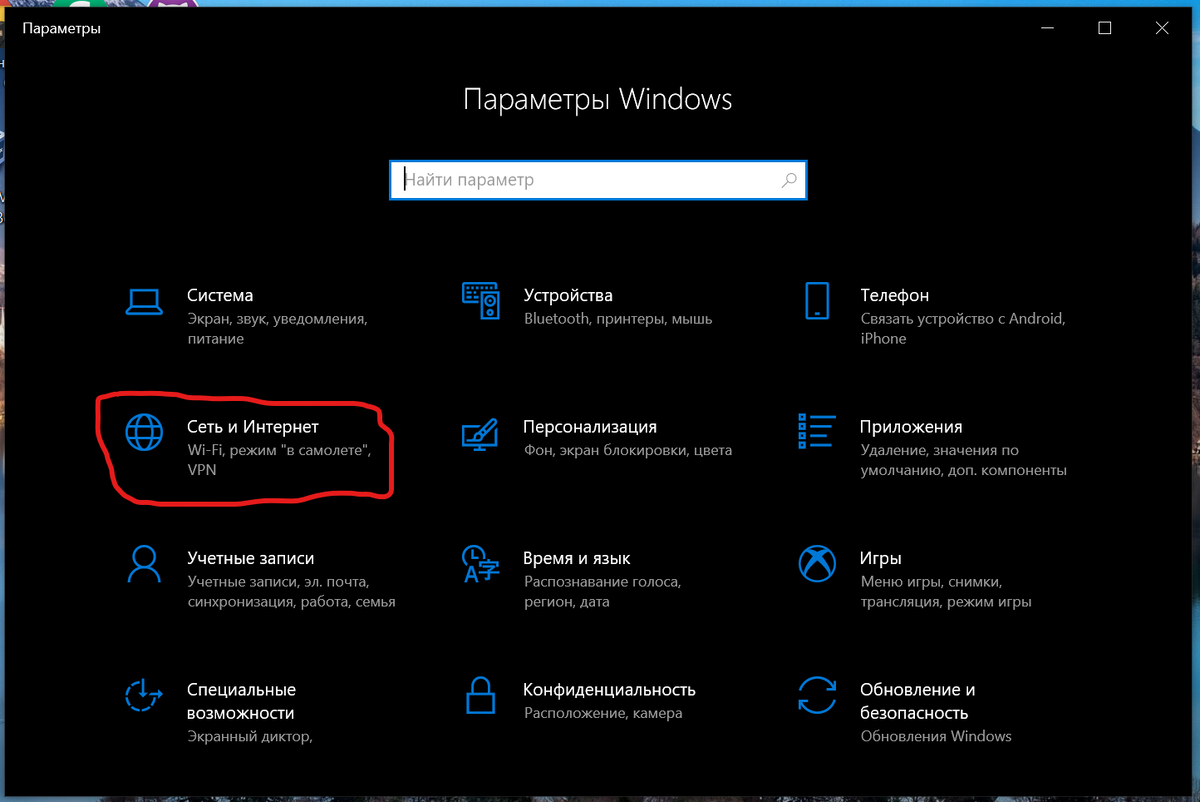The image size is (1200, 802).
Task: Click the text Связать устройство с Android, iPhone
Action: pyautogui.click(x=963, y=329)
